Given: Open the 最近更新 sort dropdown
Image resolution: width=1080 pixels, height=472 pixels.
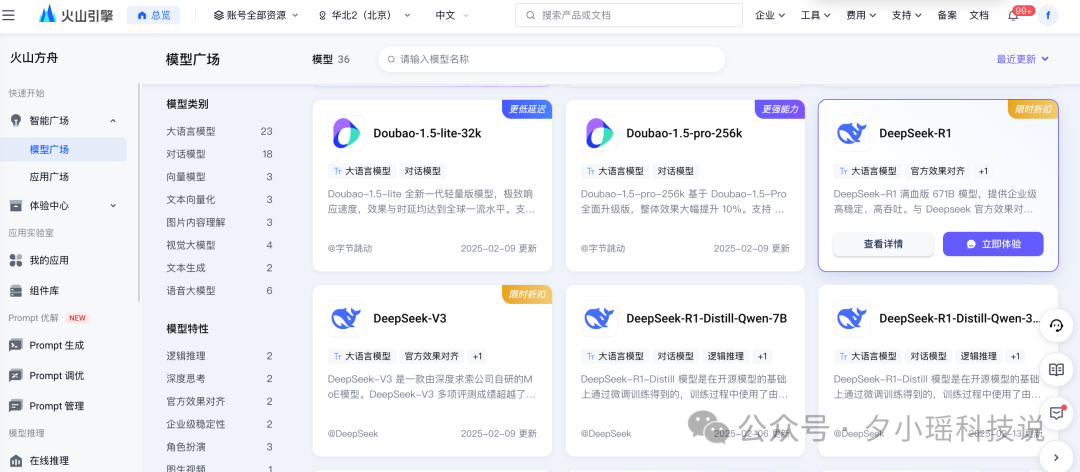Looking at the screenshot, I should point(1022,59).
